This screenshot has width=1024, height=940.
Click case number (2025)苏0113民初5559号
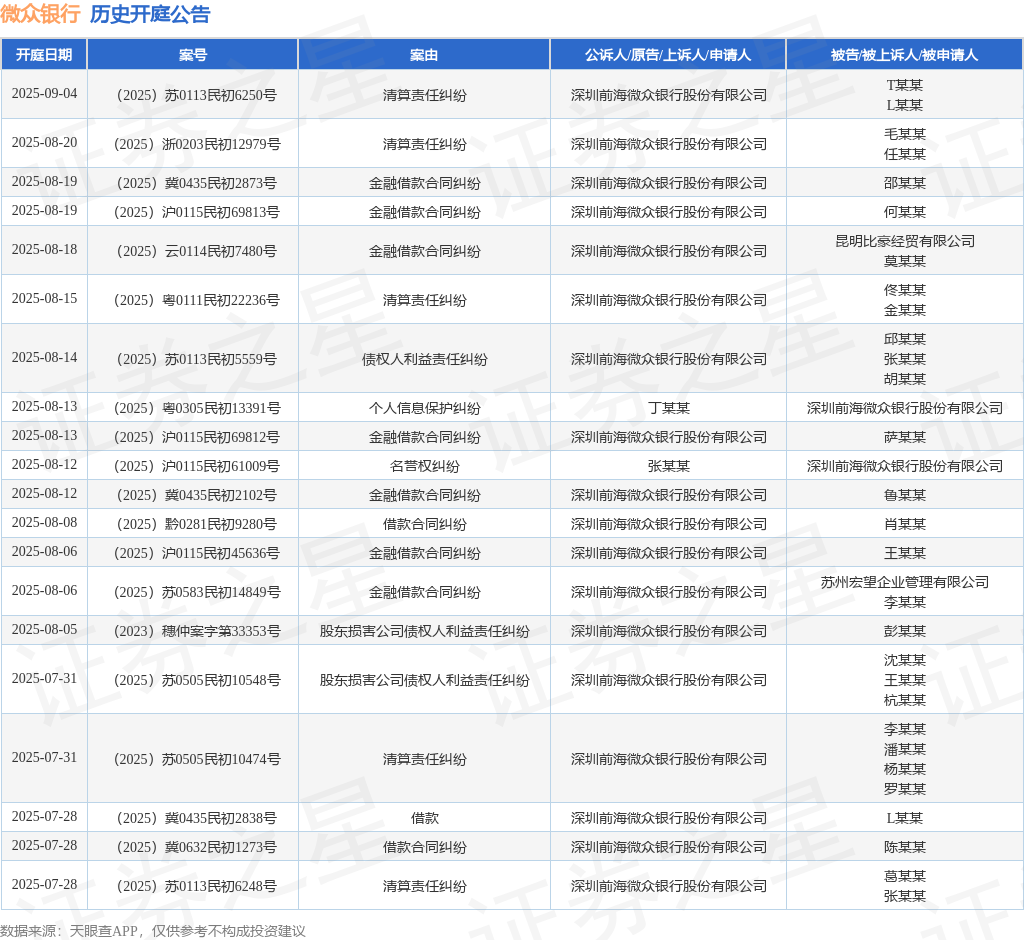(197, 359)
